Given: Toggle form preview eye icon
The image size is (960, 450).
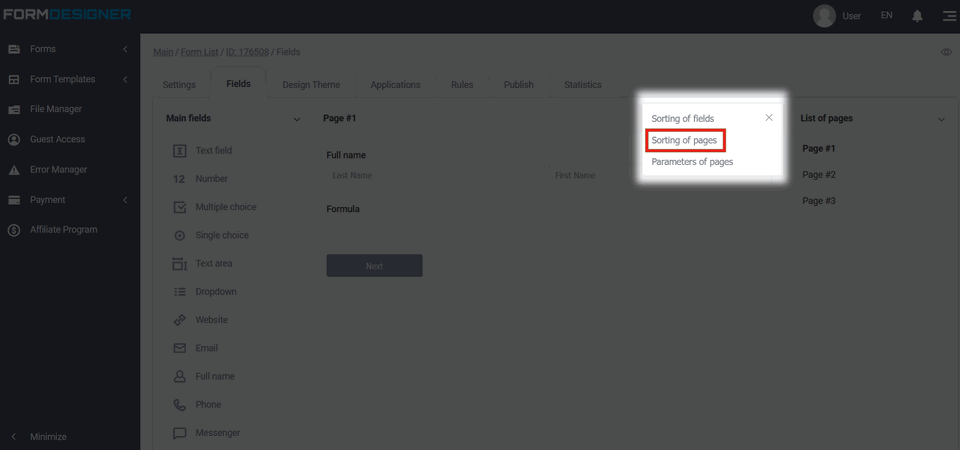Looking at the screenshot, I should coord(947,52).
